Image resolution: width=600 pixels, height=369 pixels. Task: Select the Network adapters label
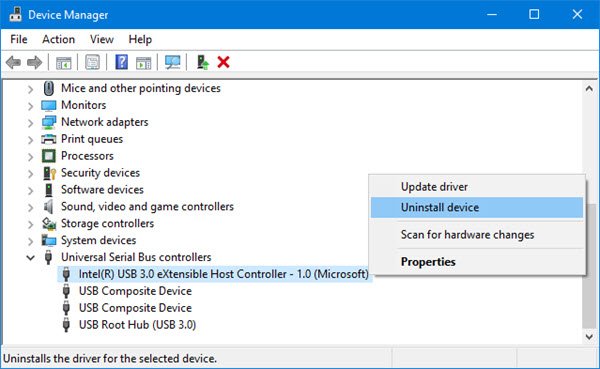[x=104, y=122]
